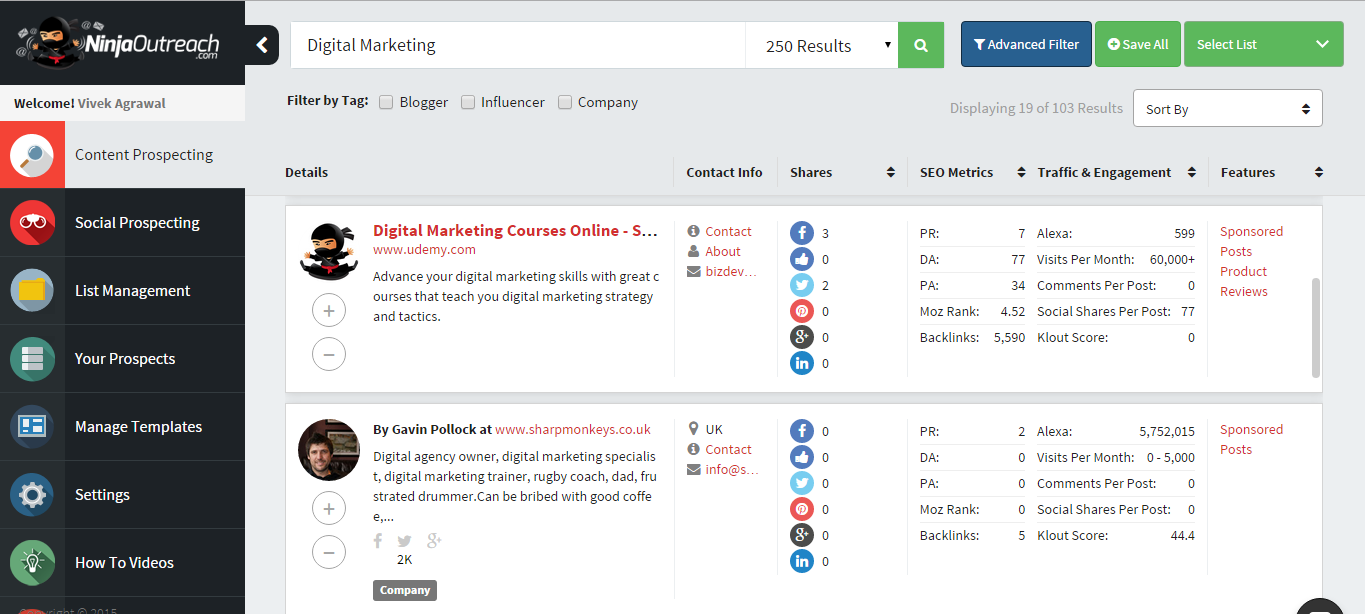Click the Twitter share icon for sharpmonkeys
This screenshot has height=614, width=1365.
(x=802, y=483)
